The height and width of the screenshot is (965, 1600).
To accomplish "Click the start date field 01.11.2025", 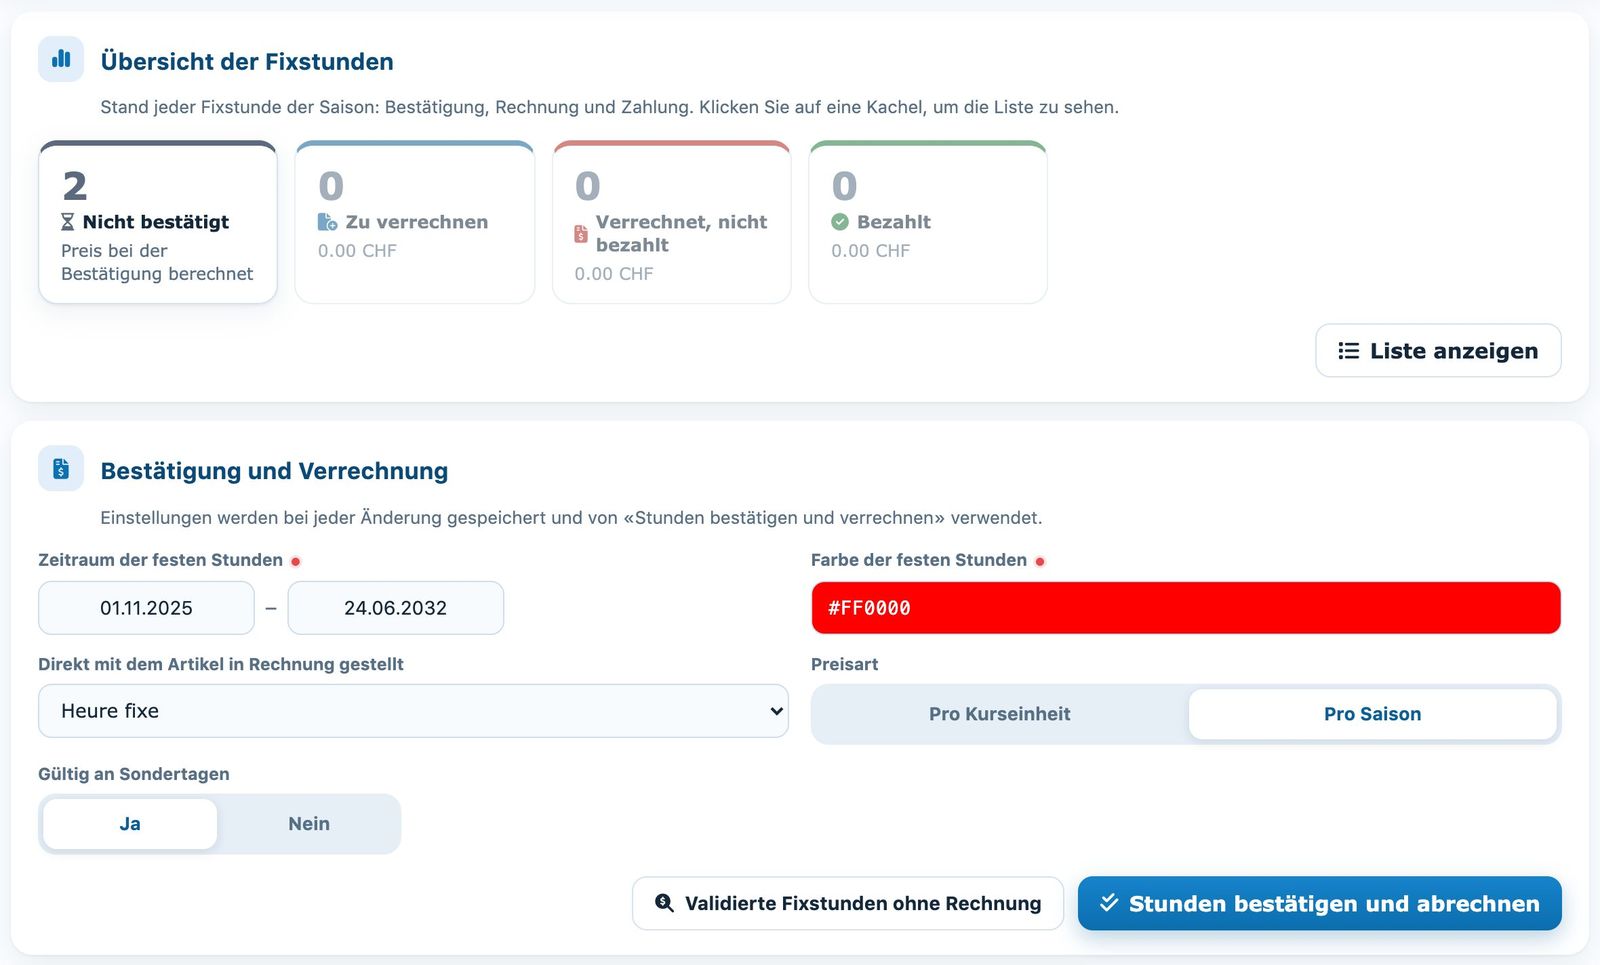I will [x=146, y=608].
